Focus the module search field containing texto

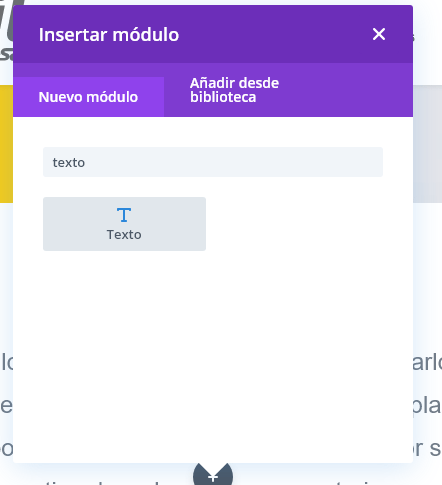(x=213, y=162)
